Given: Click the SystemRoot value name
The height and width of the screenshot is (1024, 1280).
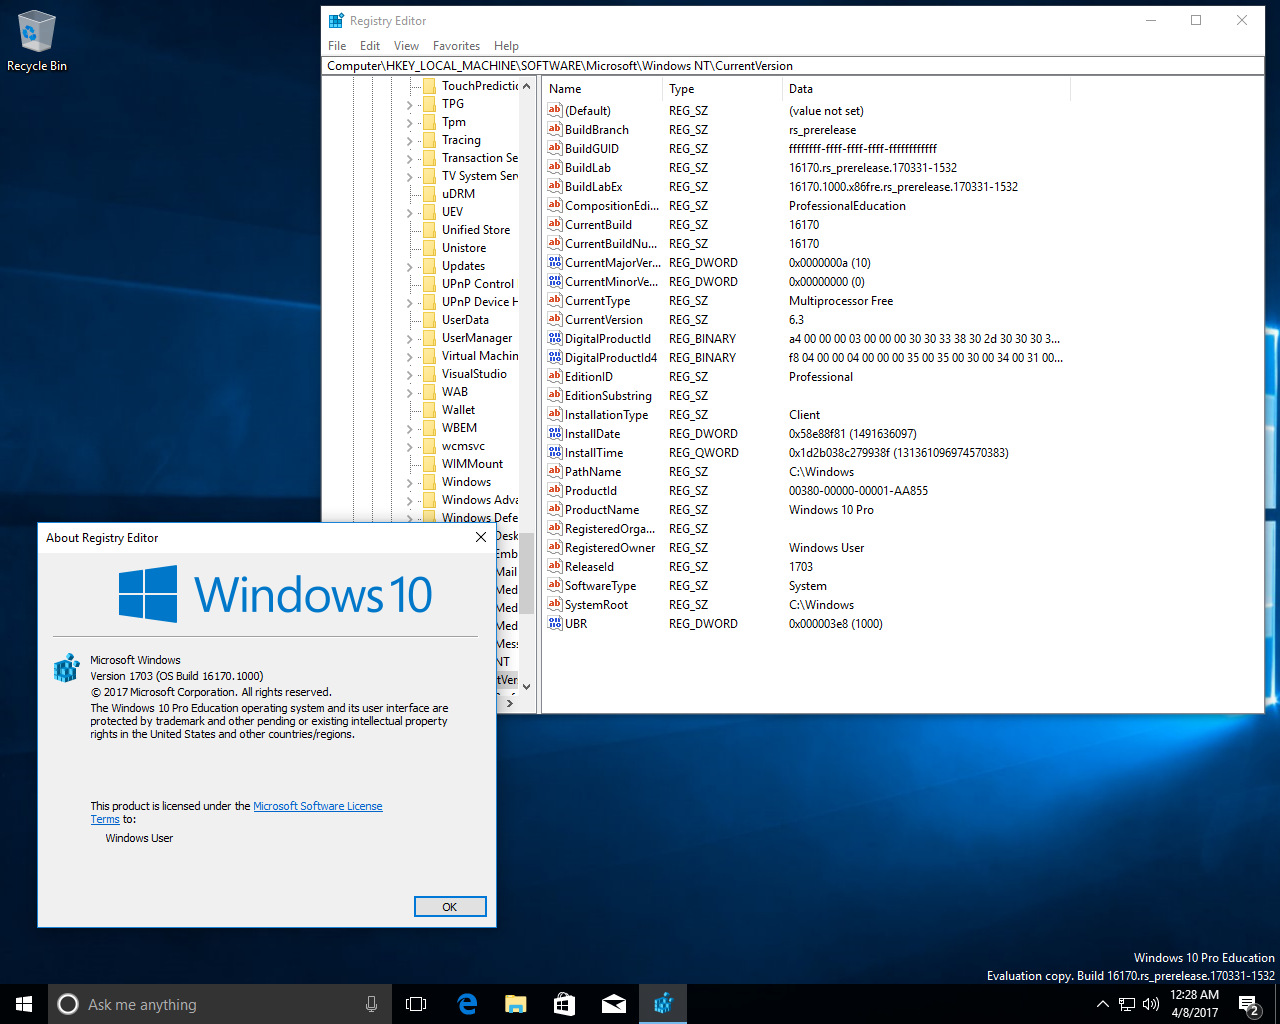Looking at the screenshot, I should coord(596,604).
